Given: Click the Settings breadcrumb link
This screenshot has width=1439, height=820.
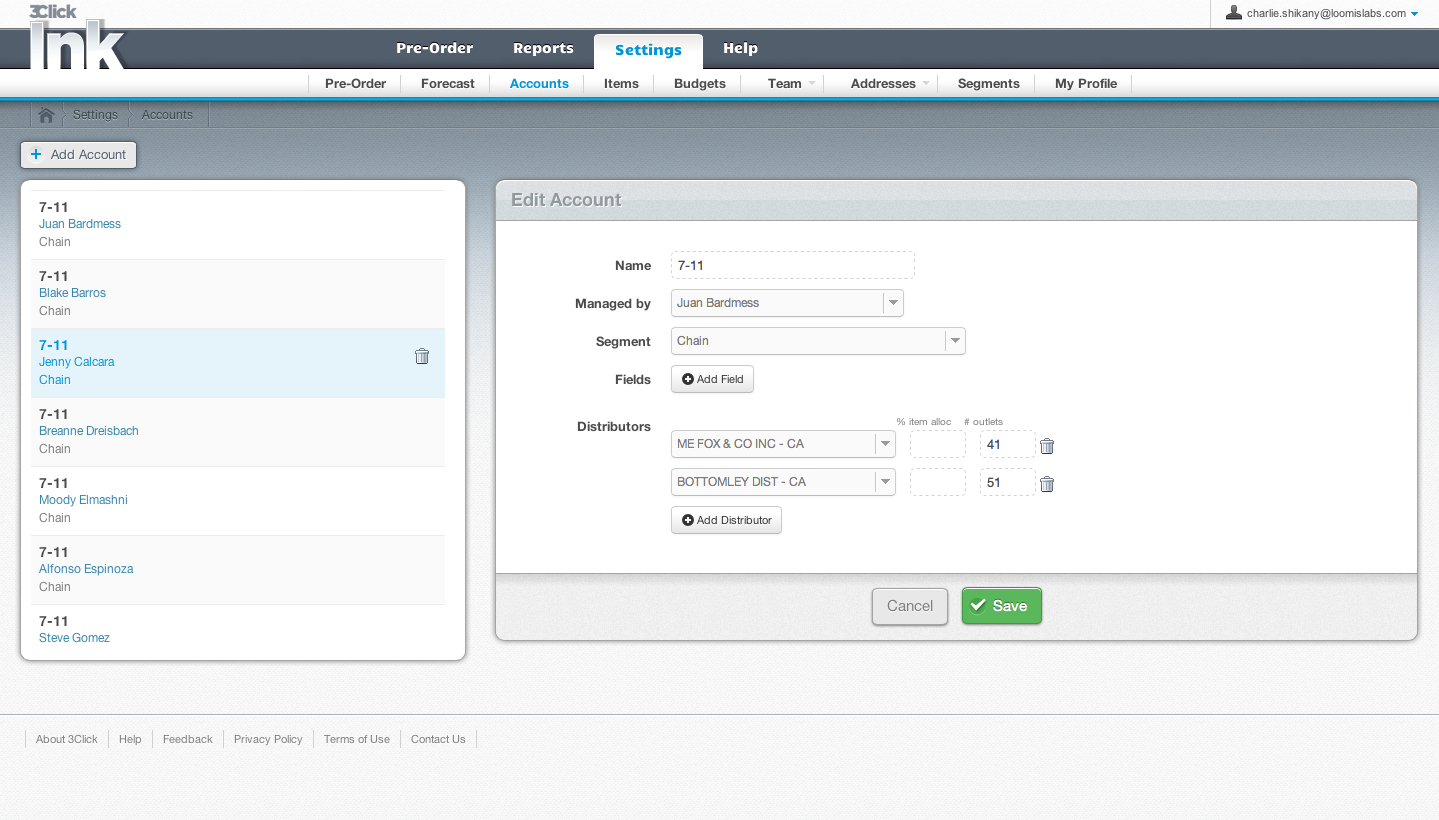Looking at the screenshot, I should click(95, 115).
